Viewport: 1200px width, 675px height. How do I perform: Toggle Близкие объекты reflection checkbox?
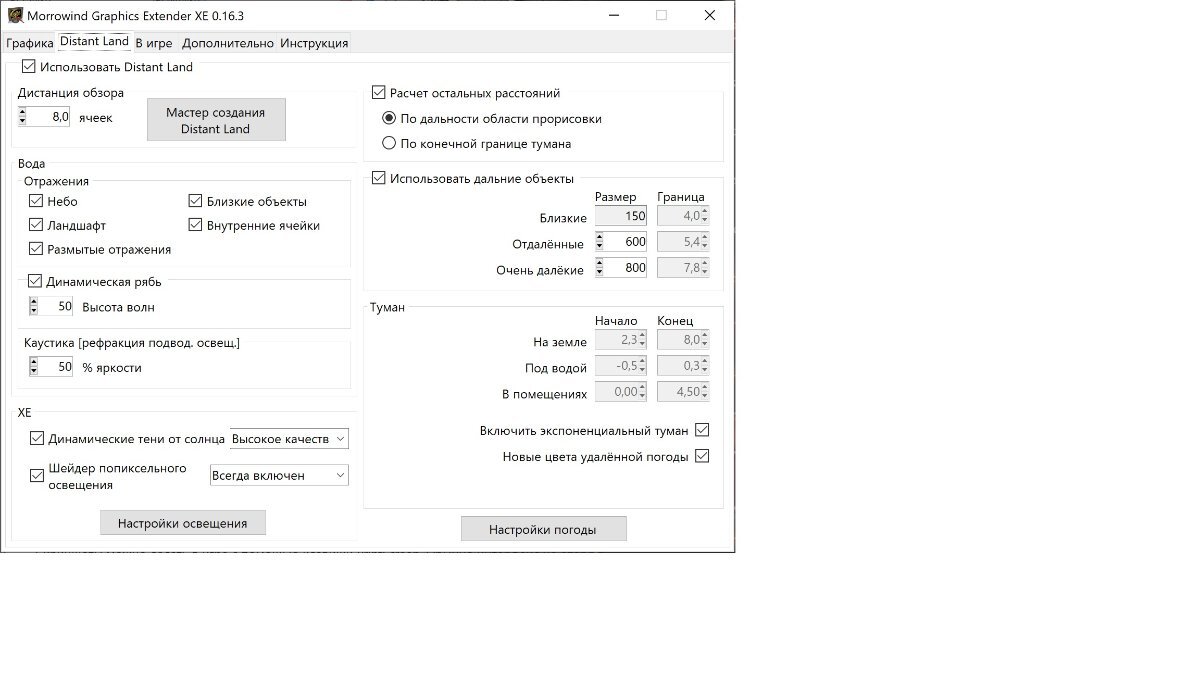point(196,201)
